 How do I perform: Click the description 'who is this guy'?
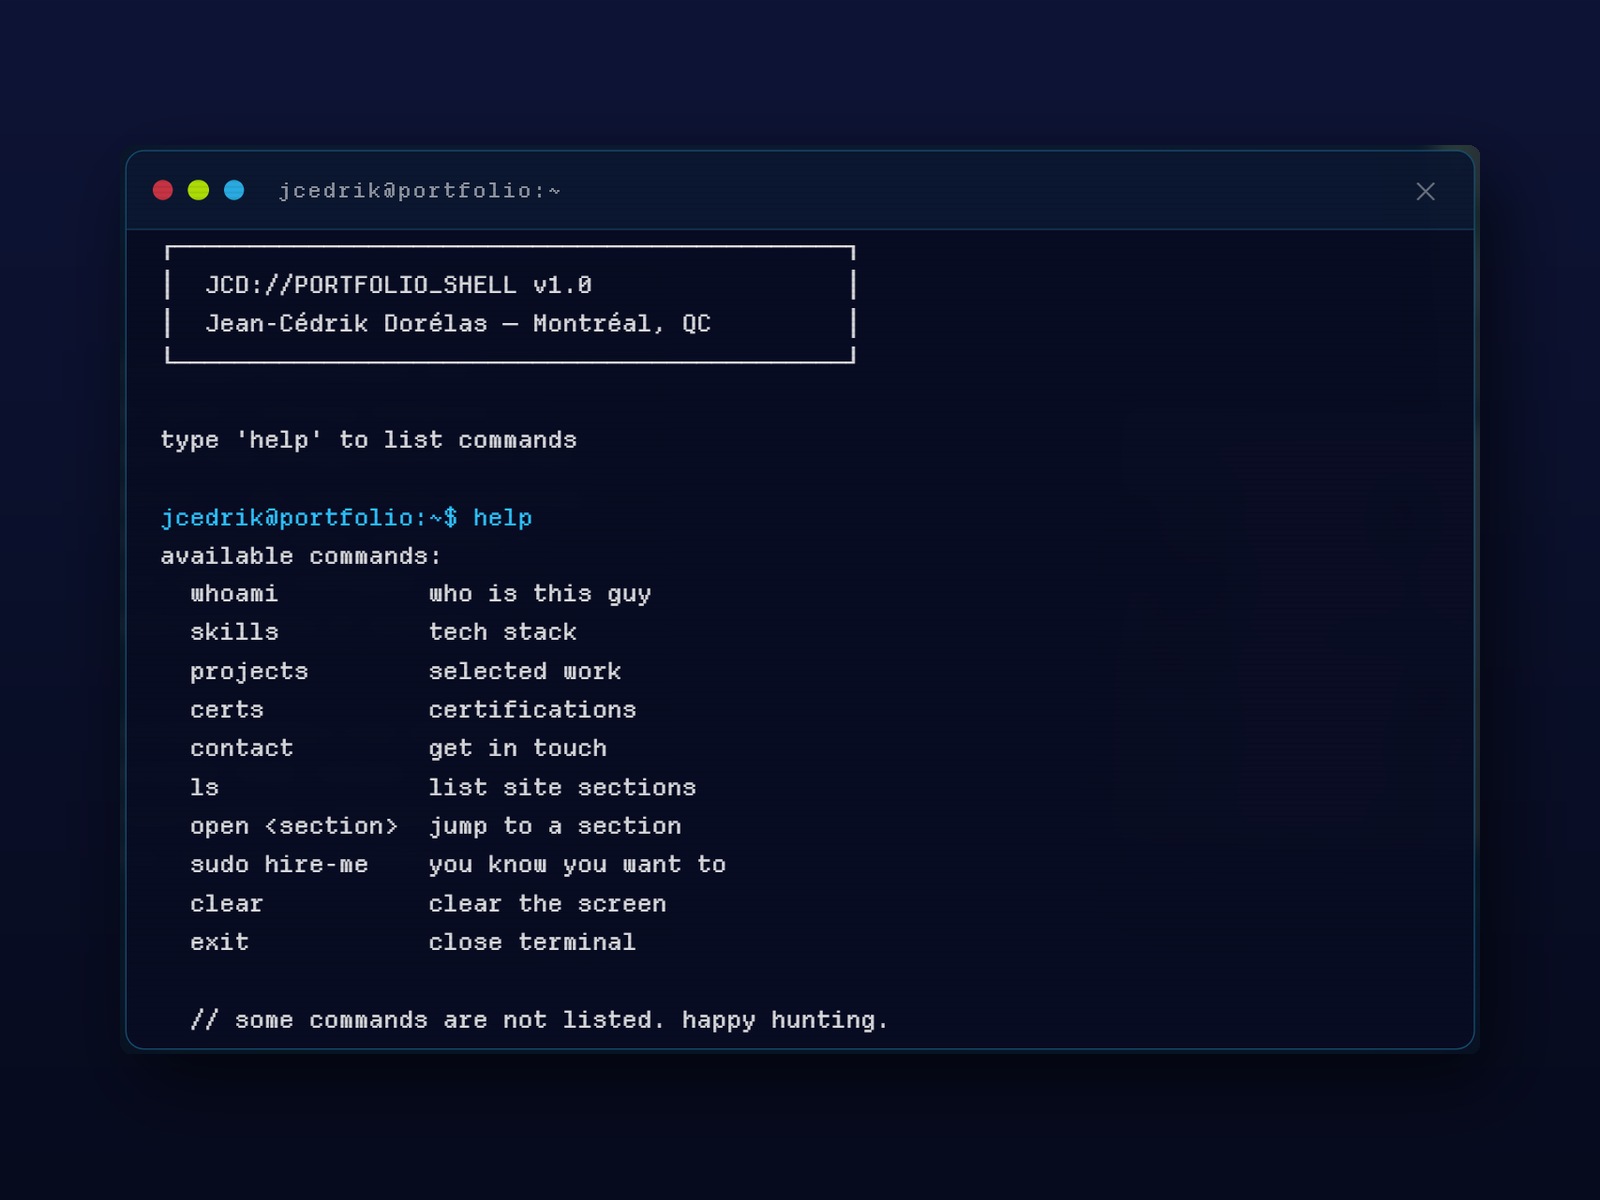(x=540, y=594)
